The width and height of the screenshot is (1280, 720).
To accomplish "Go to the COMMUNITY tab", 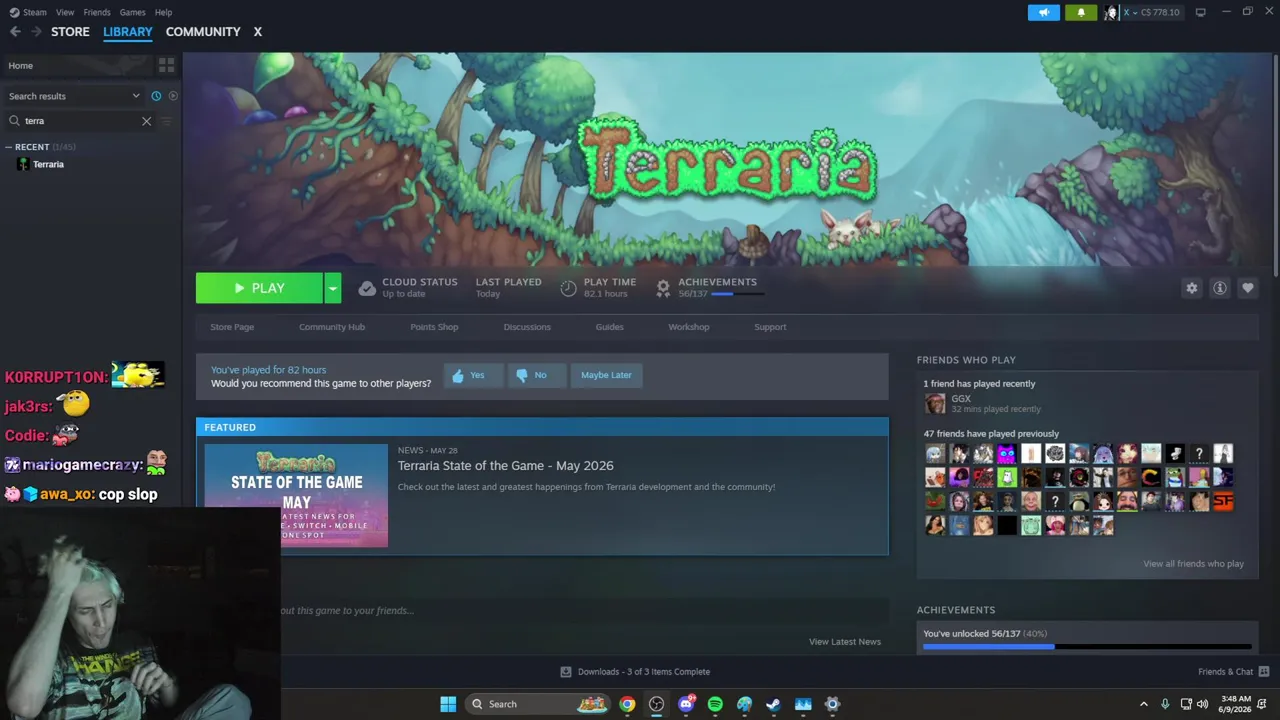I will (x=203, y=32).
